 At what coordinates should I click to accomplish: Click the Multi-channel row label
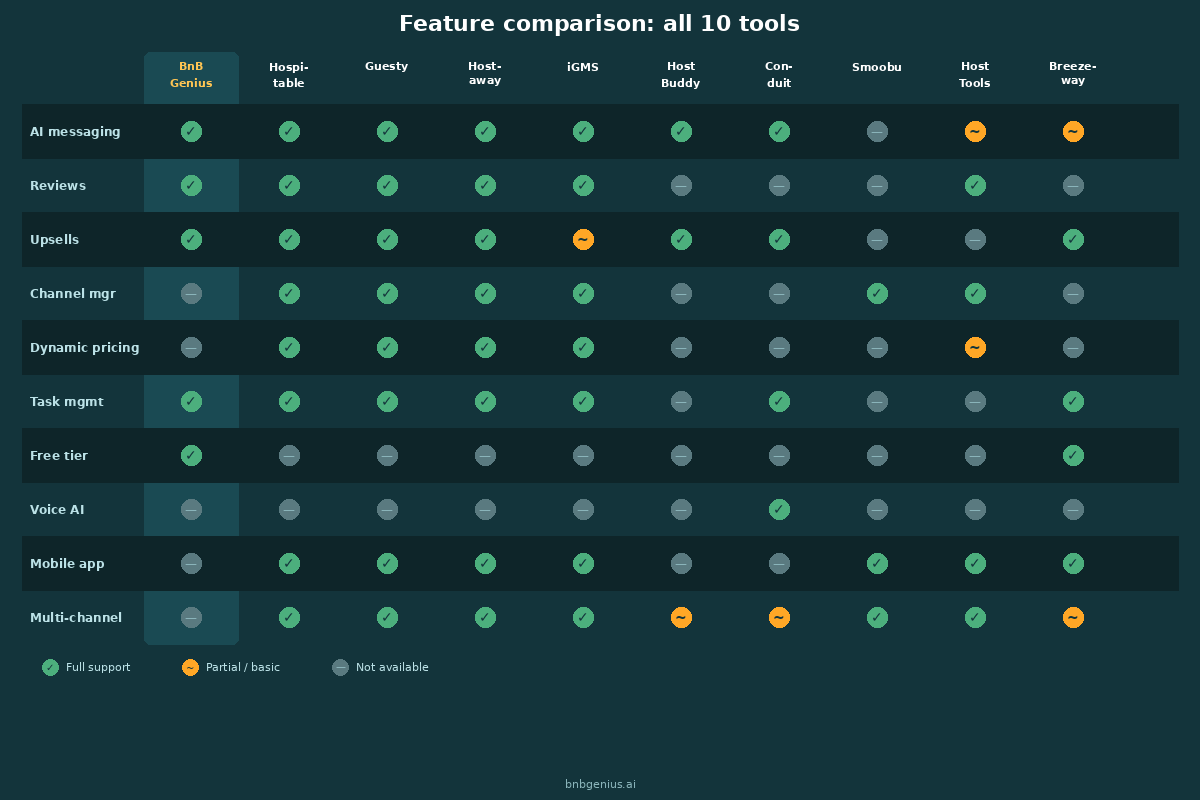click(76, 617)
